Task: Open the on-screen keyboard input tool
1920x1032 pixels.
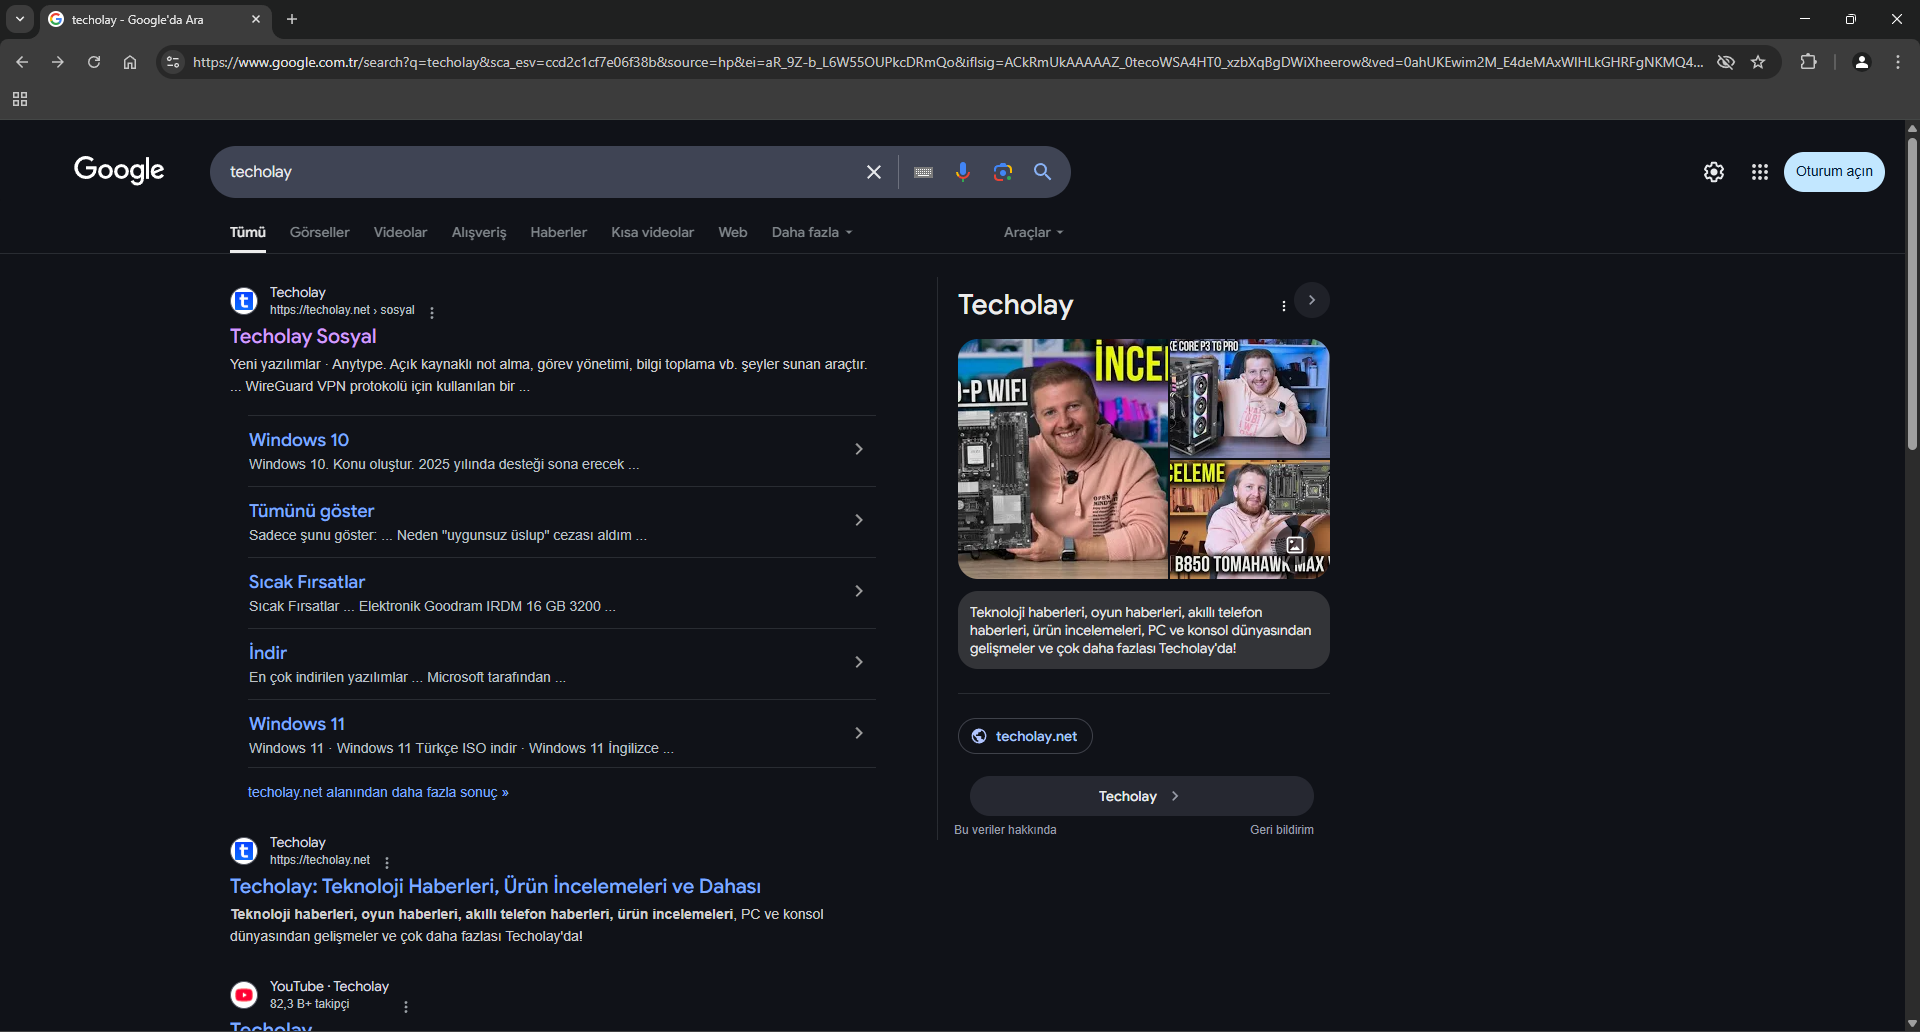Action: click(924, 172)
